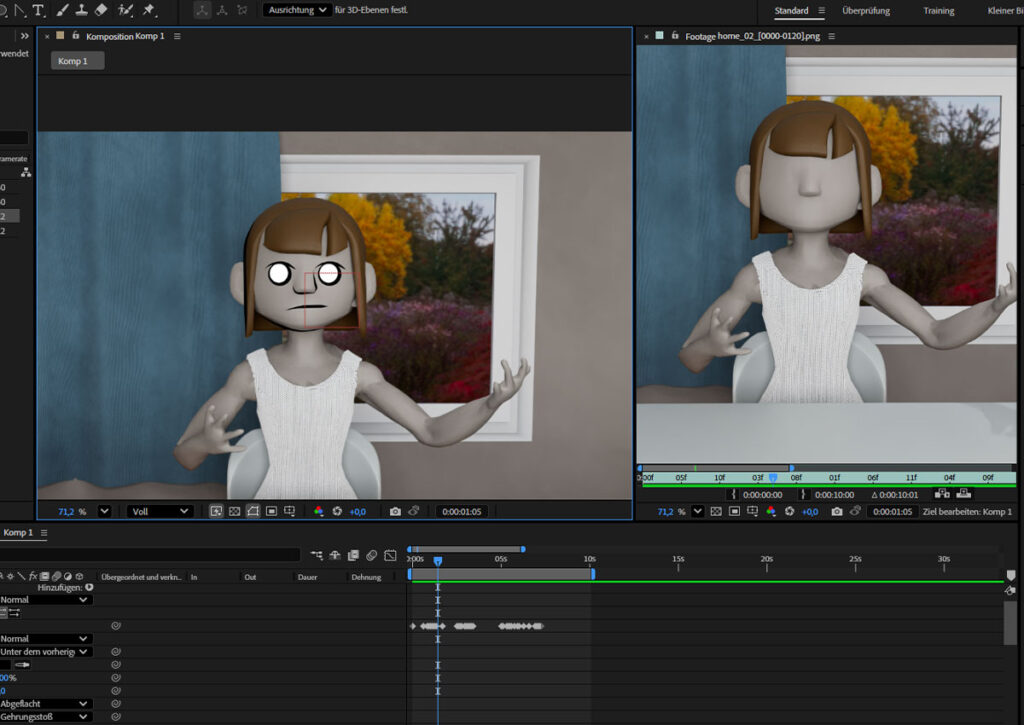The width and height of the screenshot is (1024, 725).
Task: Select the Clone Stamp tool
Action: pos(82,10)
